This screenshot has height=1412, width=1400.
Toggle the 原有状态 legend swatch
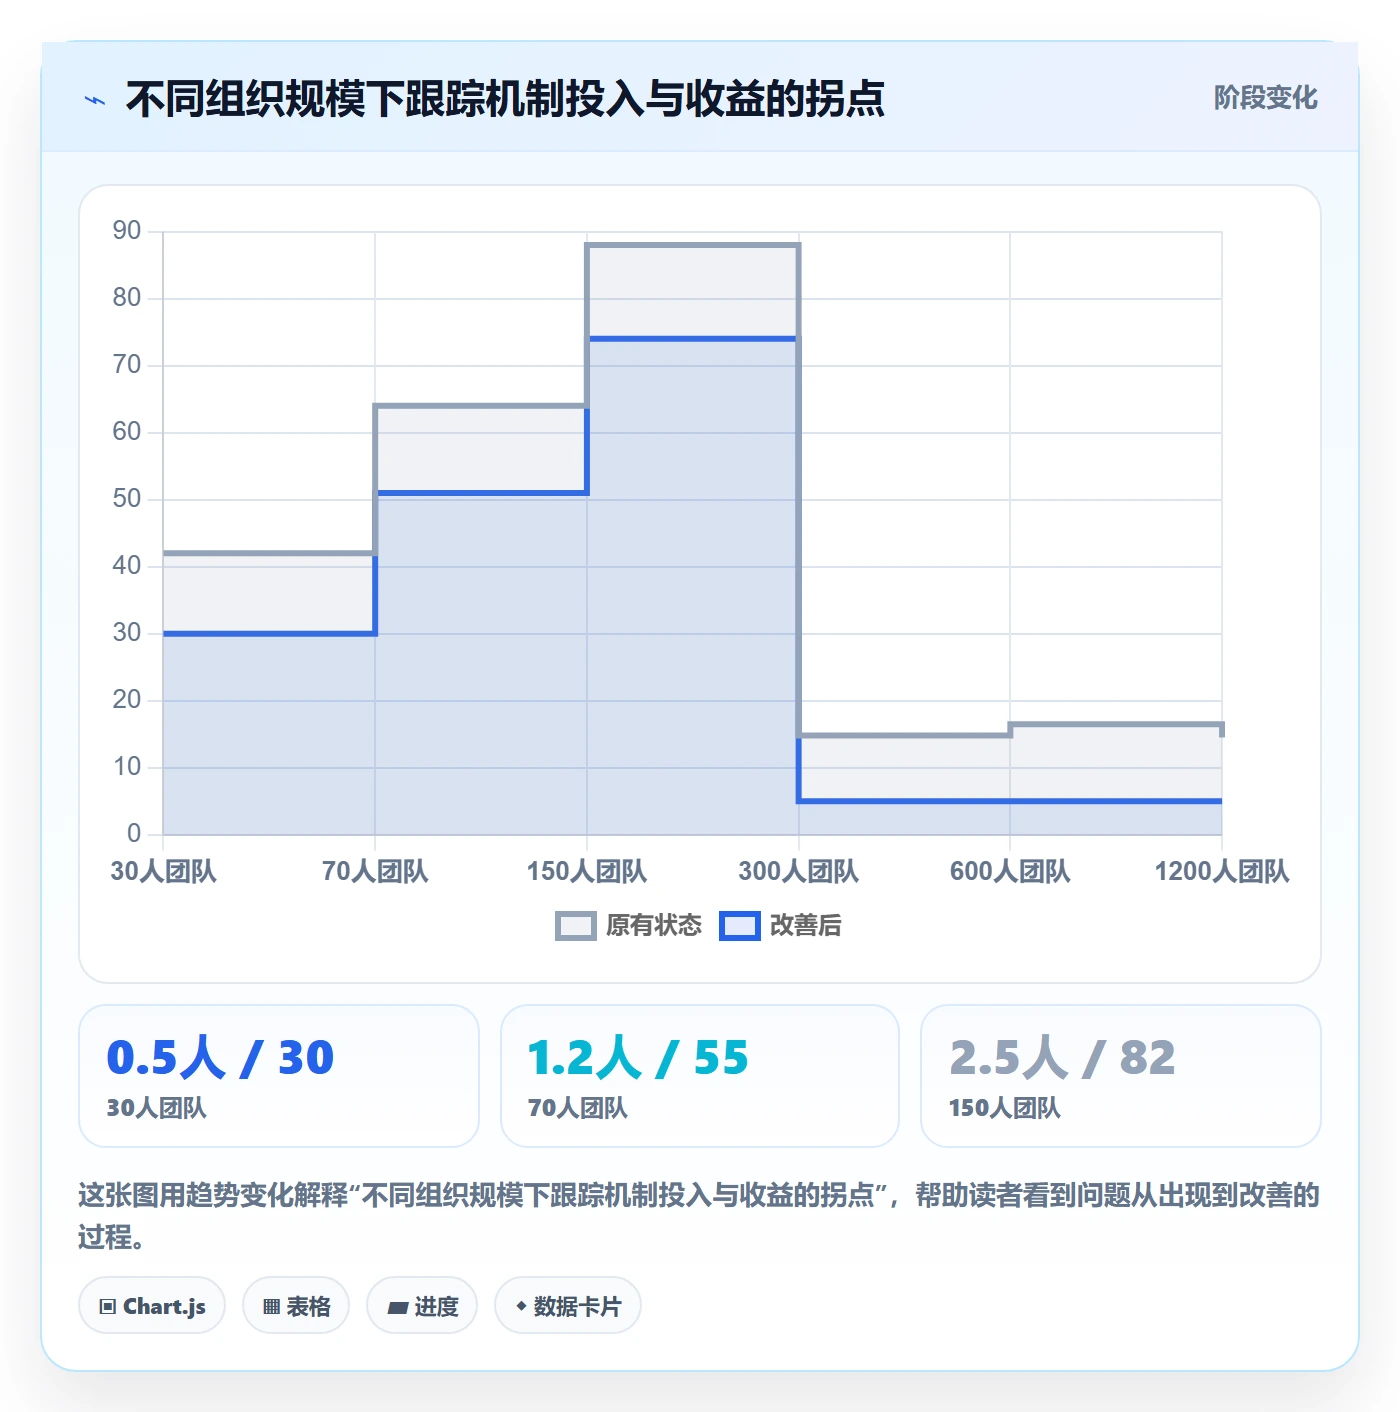click(575, 926)
